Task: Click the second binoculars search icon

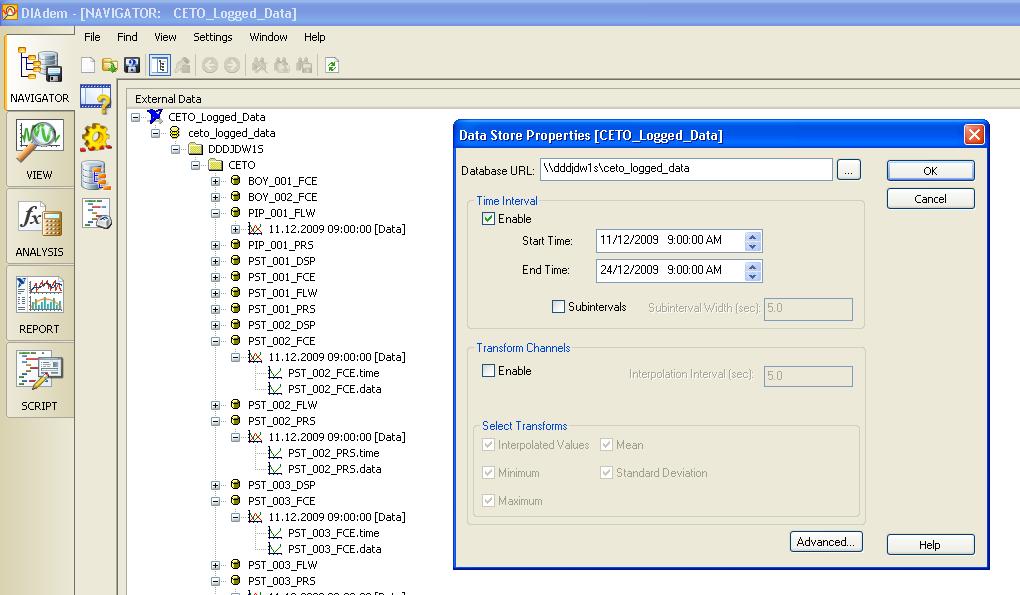Action: [282, 65]
